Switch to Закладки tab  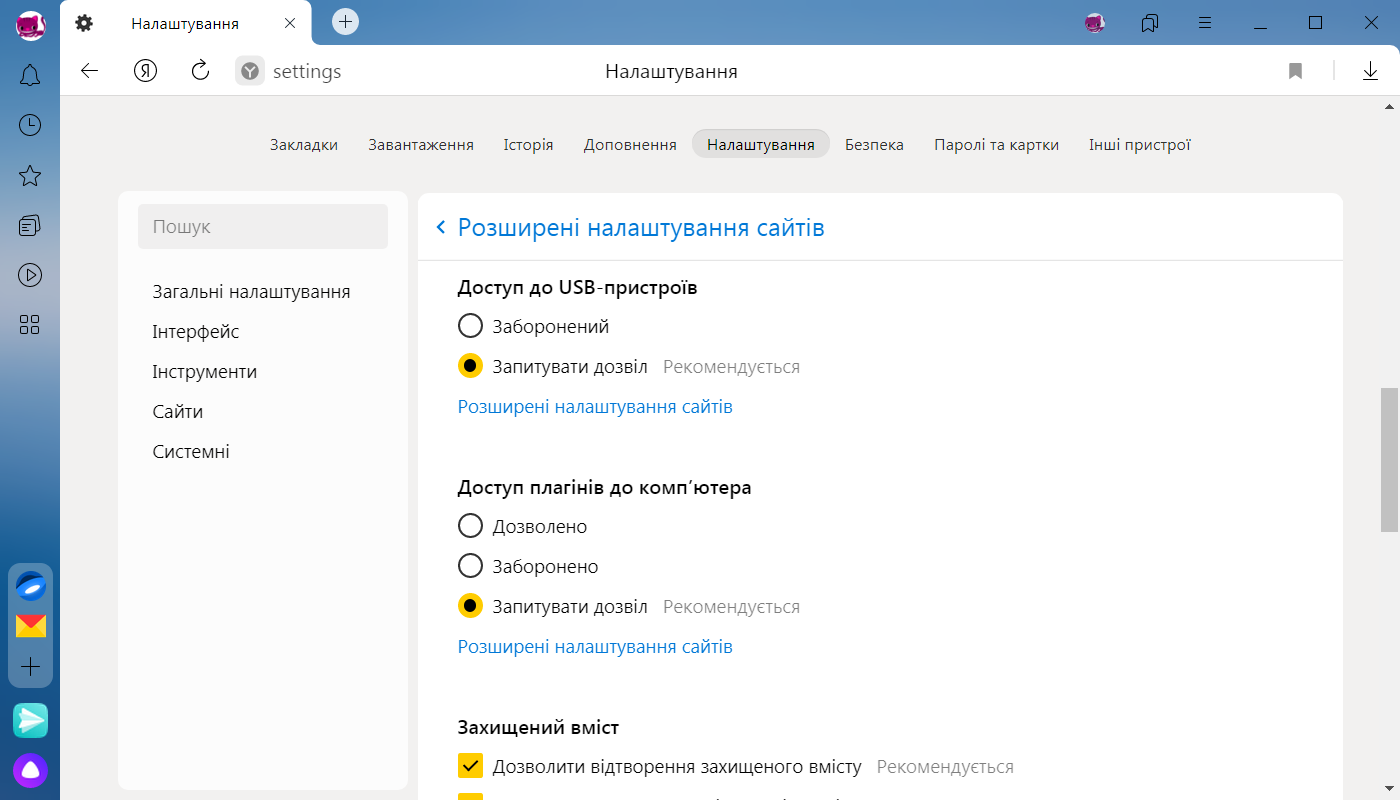pos(304,144)
